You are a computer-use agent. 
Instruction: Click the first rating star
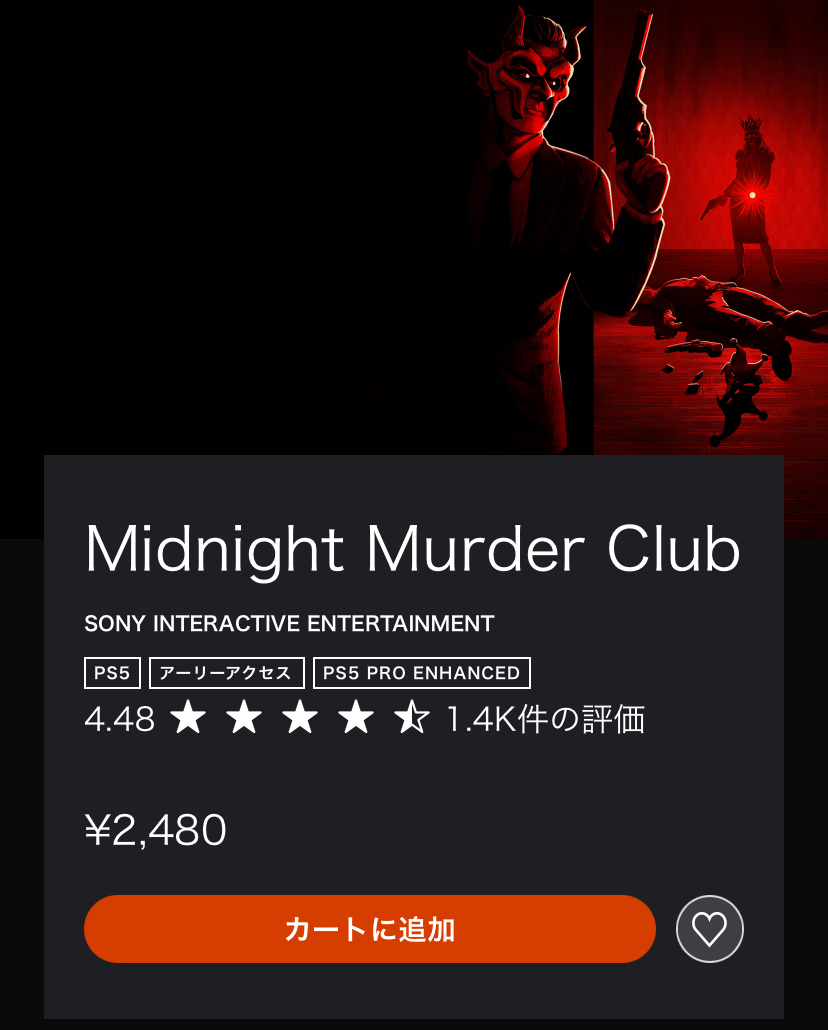coord(188,717)
